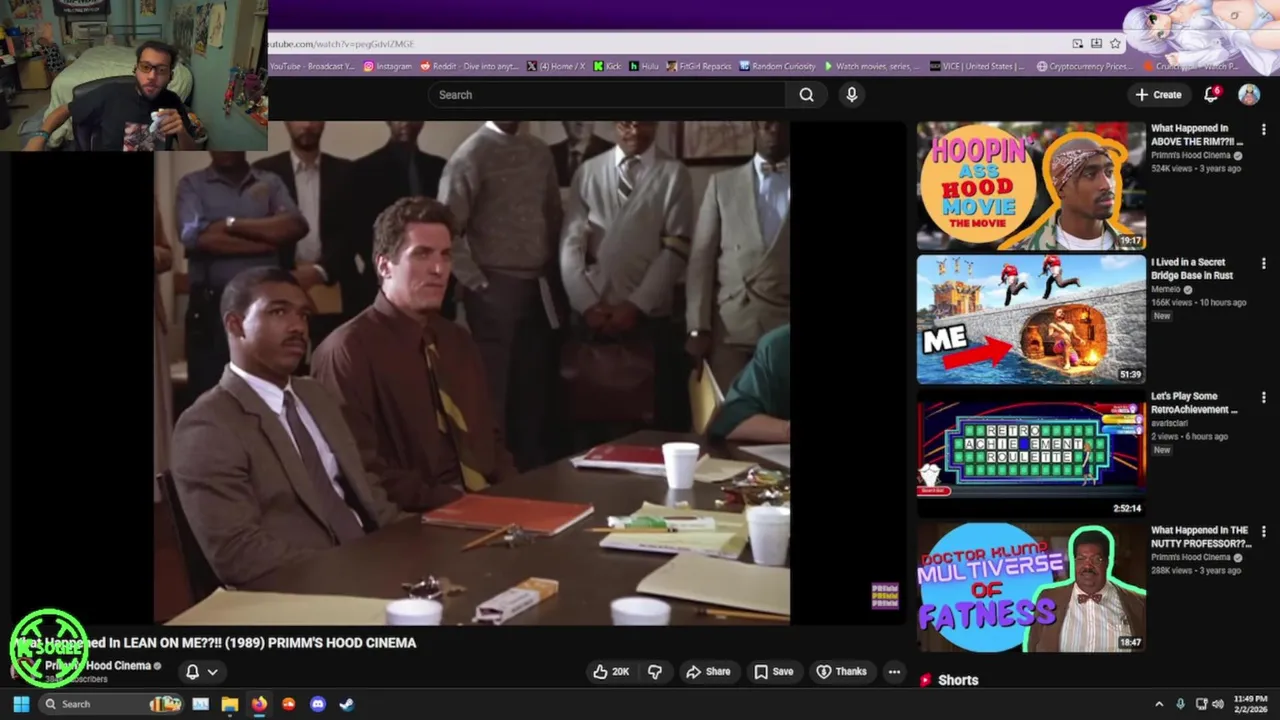Open Retro Achievement Roulette thumbnail
The height and width of the screenshot is (720, 1280).
click(1031, 454)
